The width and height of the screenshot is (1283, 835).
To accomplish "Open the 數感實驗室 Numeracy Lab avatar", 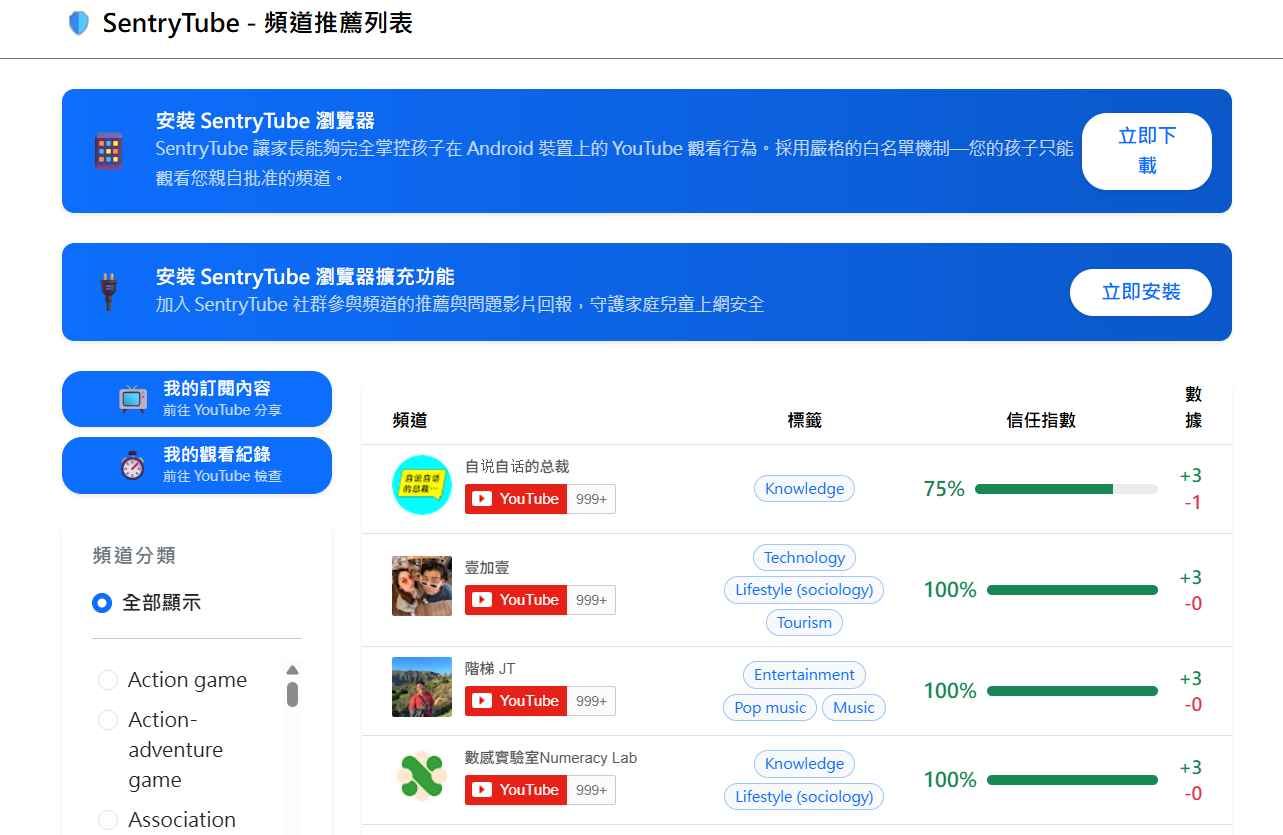I will point(422,776).
